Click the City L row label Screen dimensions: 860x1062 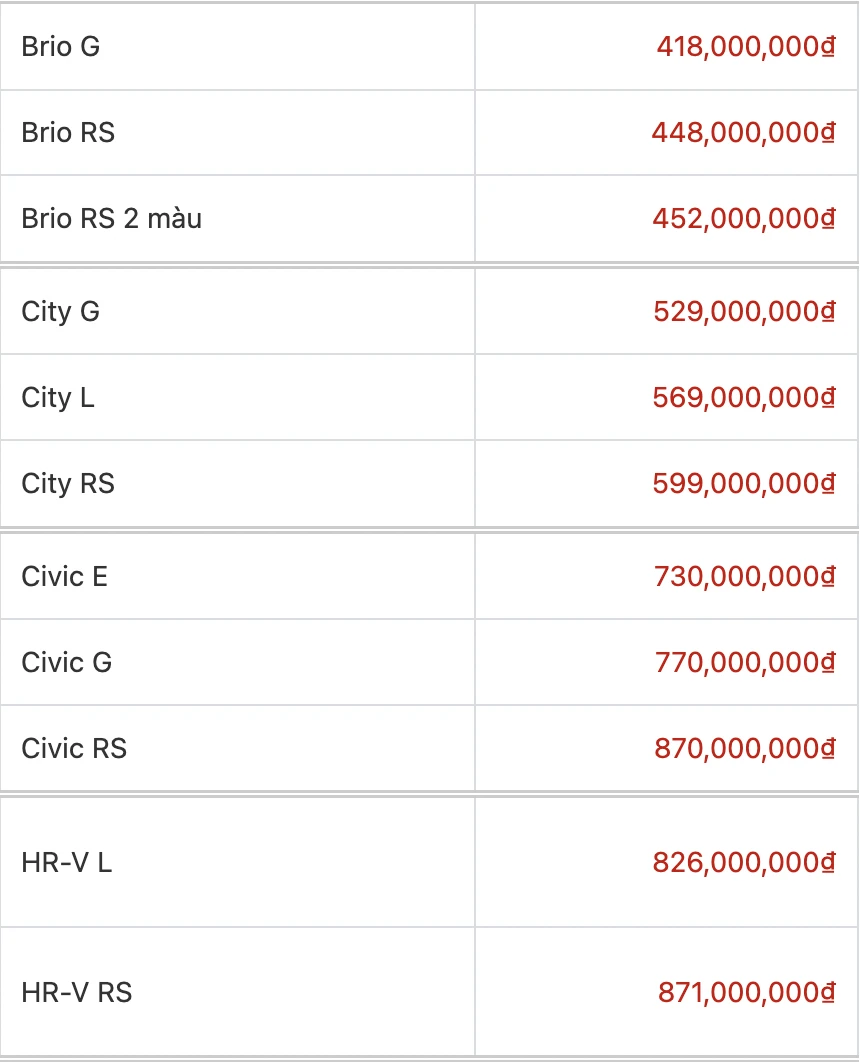[58, 398]
